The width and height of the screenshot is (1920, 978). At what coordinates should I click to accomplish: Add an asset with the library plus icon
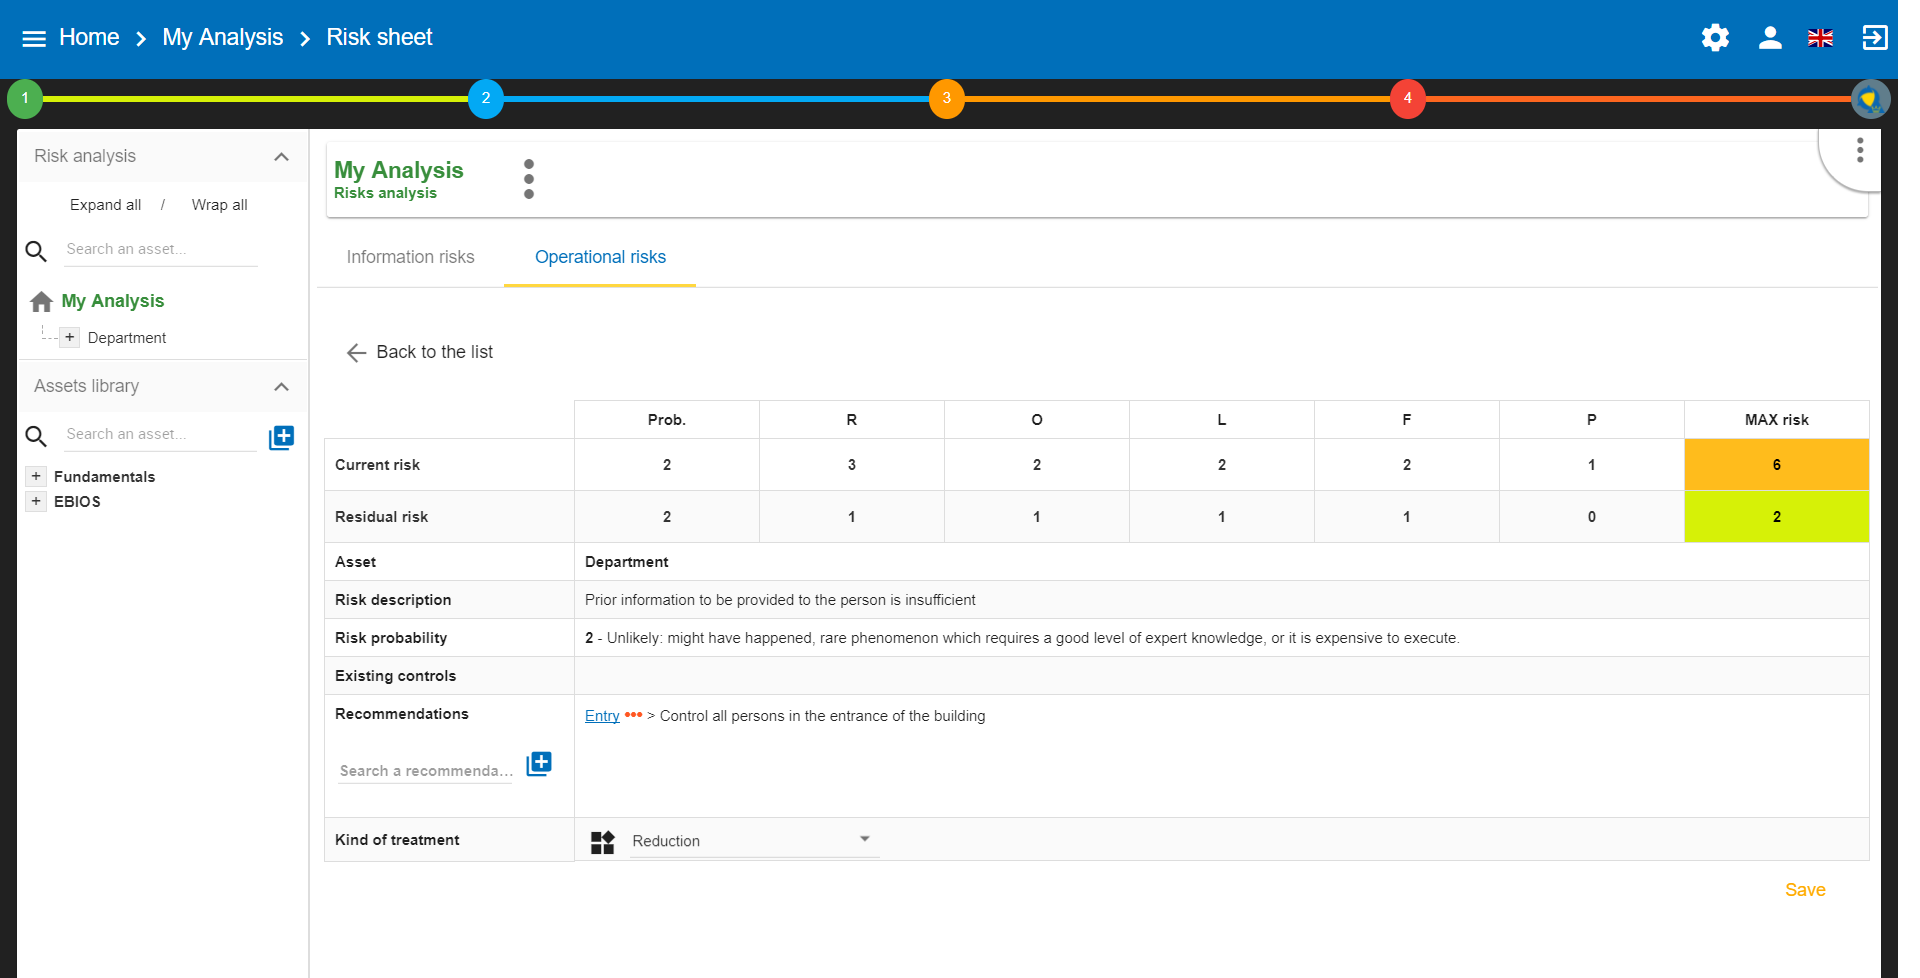point(281,437)
